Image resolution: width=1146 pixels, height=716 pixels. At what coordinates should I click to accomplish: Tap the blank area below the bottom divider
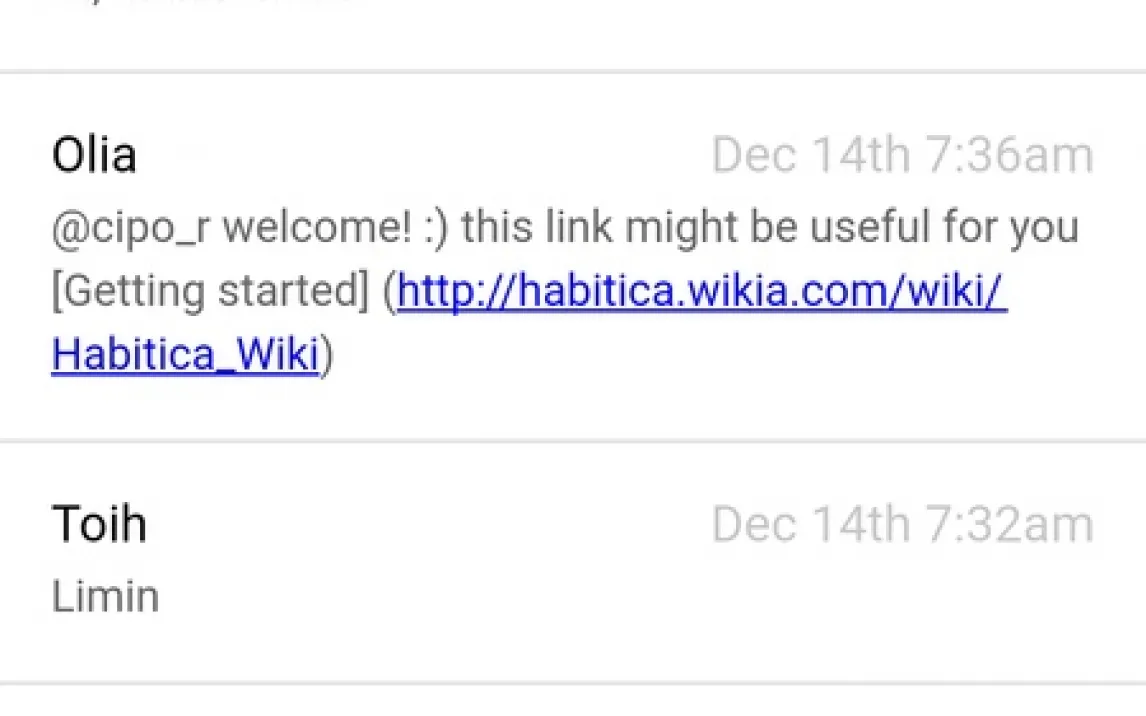[x=573, y=703]
